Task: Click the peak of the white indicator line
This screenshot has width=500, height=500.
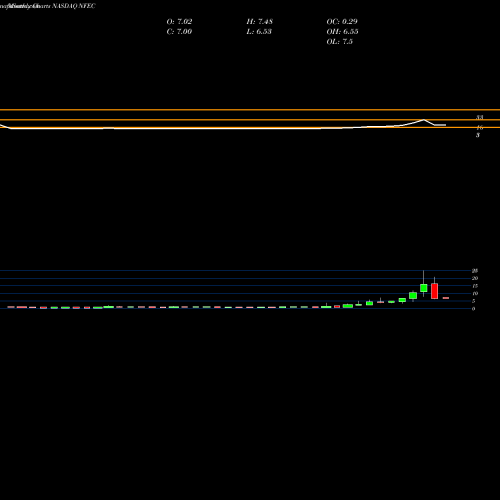Action: point(424,120)
